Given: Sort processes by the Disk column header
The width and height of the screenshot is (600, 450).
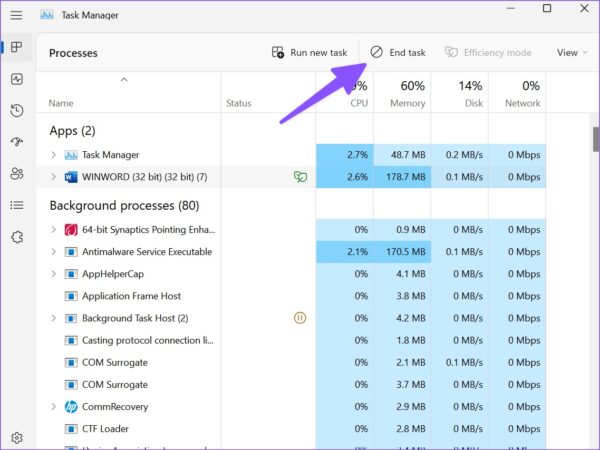Looking at the screenshot, I should point(460,93).
